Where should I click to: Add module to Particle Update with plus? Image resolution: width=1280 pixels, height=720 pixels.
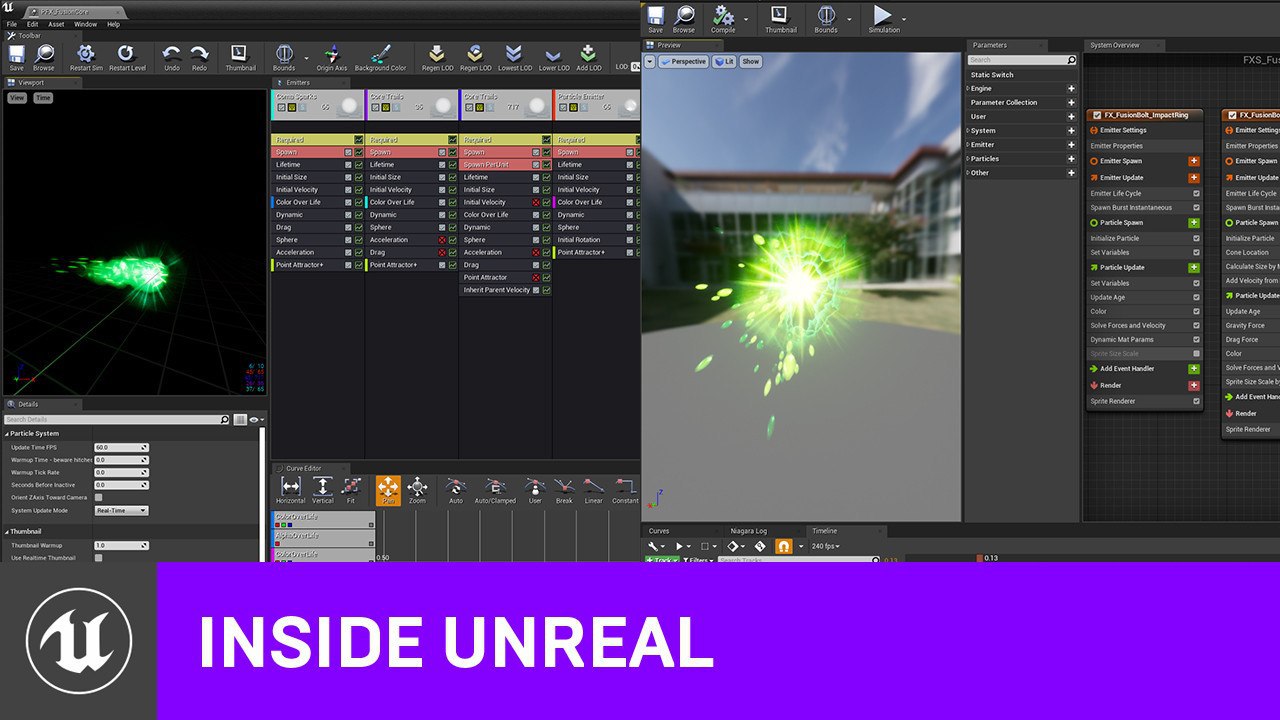pos(1194,268)
